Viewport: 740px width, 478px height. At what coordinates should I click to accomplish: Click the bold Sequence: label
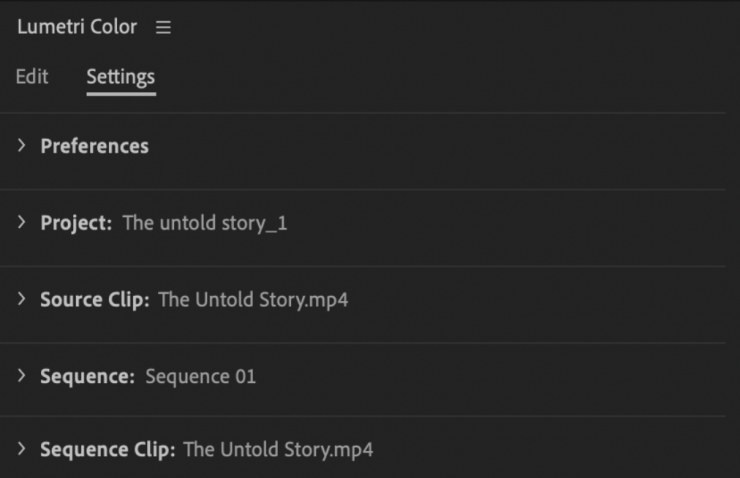(87, 377)
